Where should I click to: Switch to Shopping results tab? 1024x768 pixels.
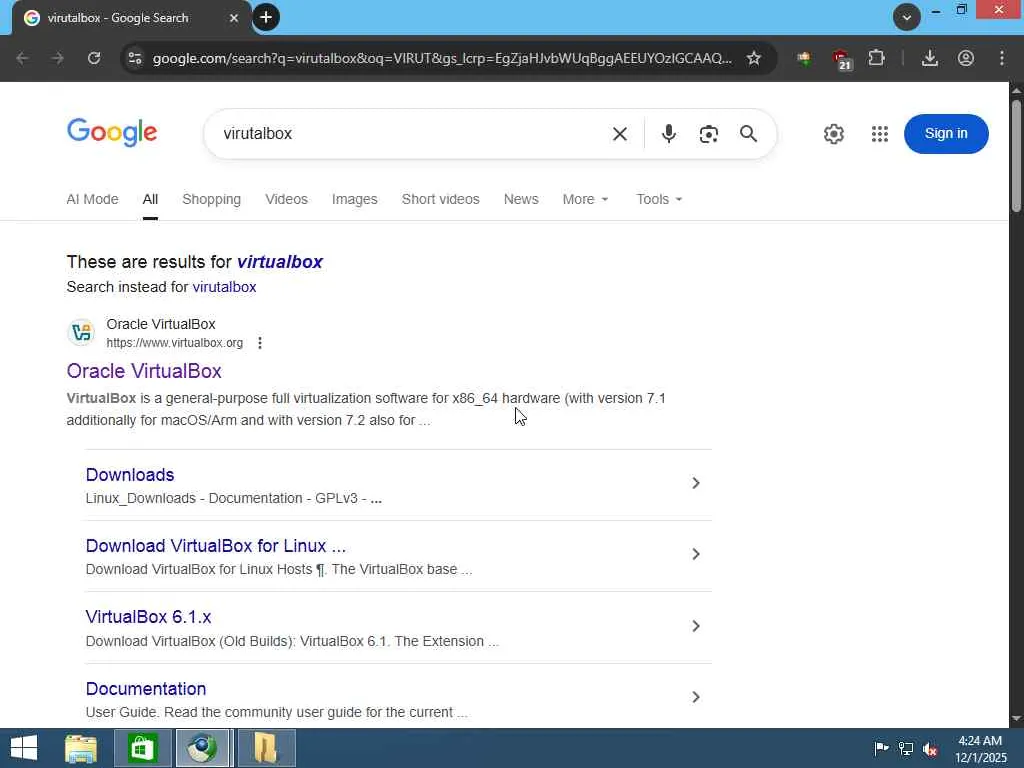[x=212, y=199]
